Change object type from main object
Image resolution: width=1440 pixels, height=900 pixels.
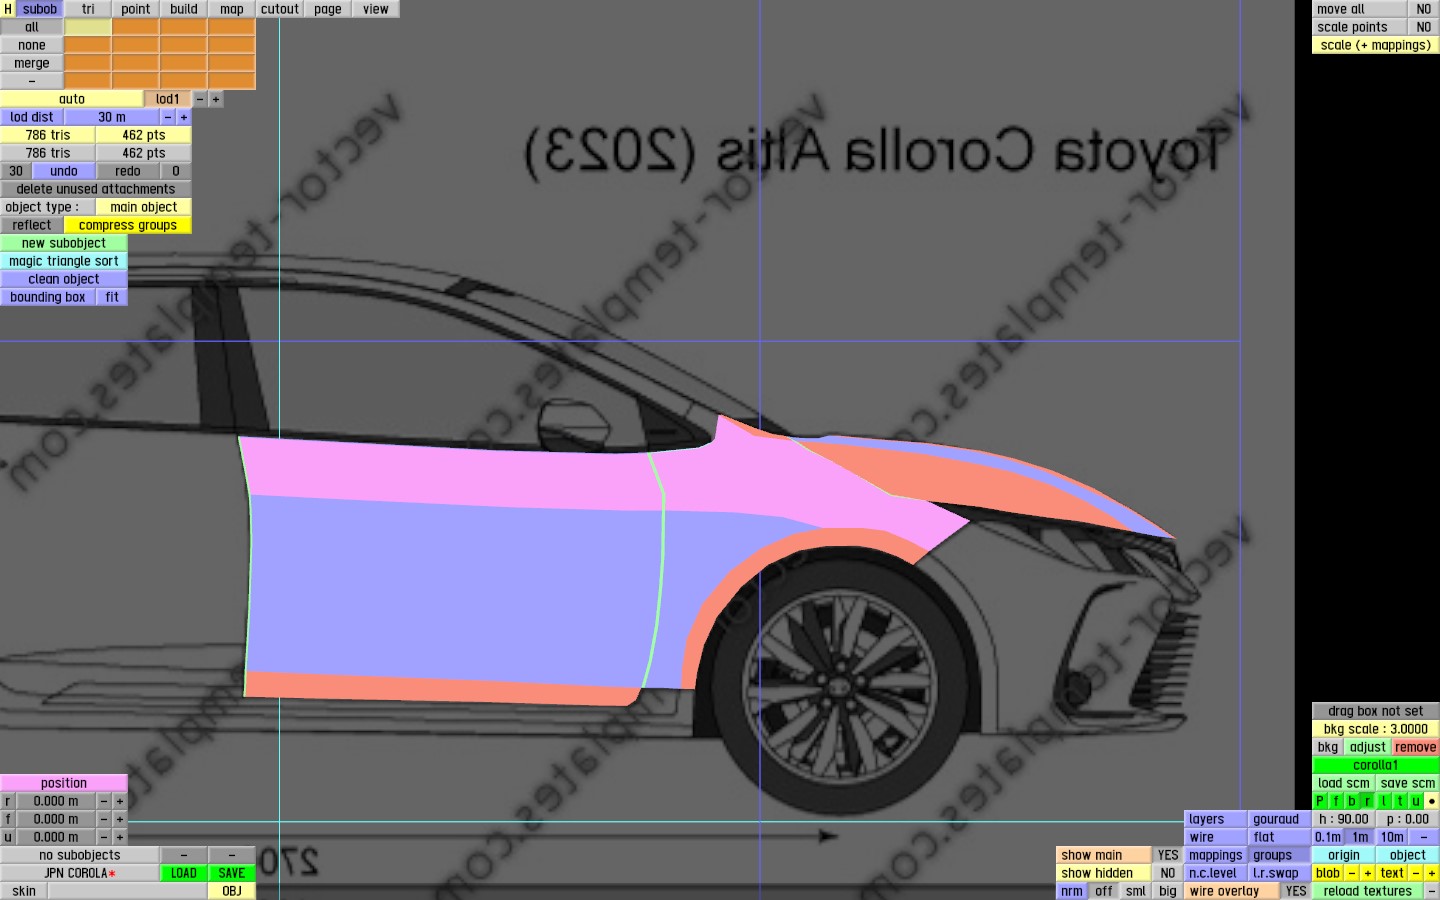tap(144, 207)
